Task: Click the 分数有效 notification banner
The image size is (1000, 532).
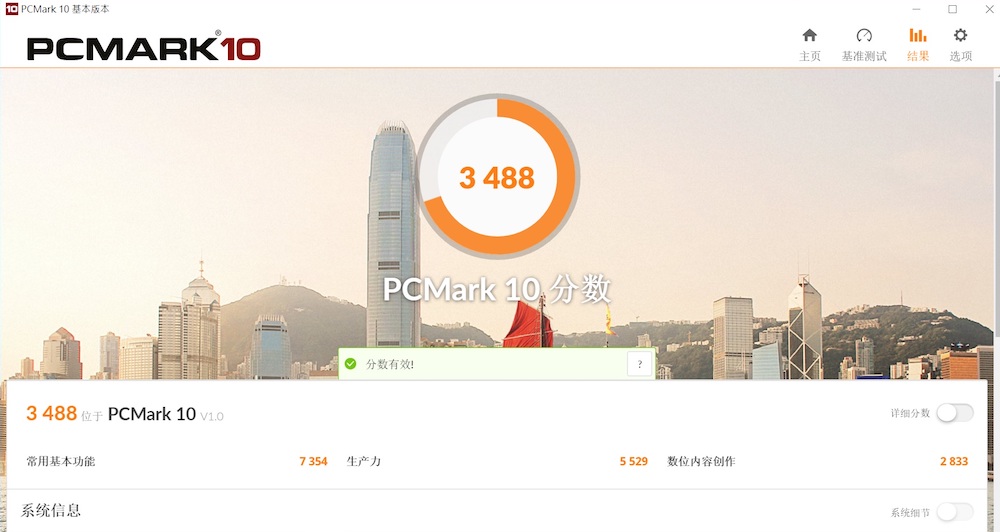Action: [x=496, y=364]
